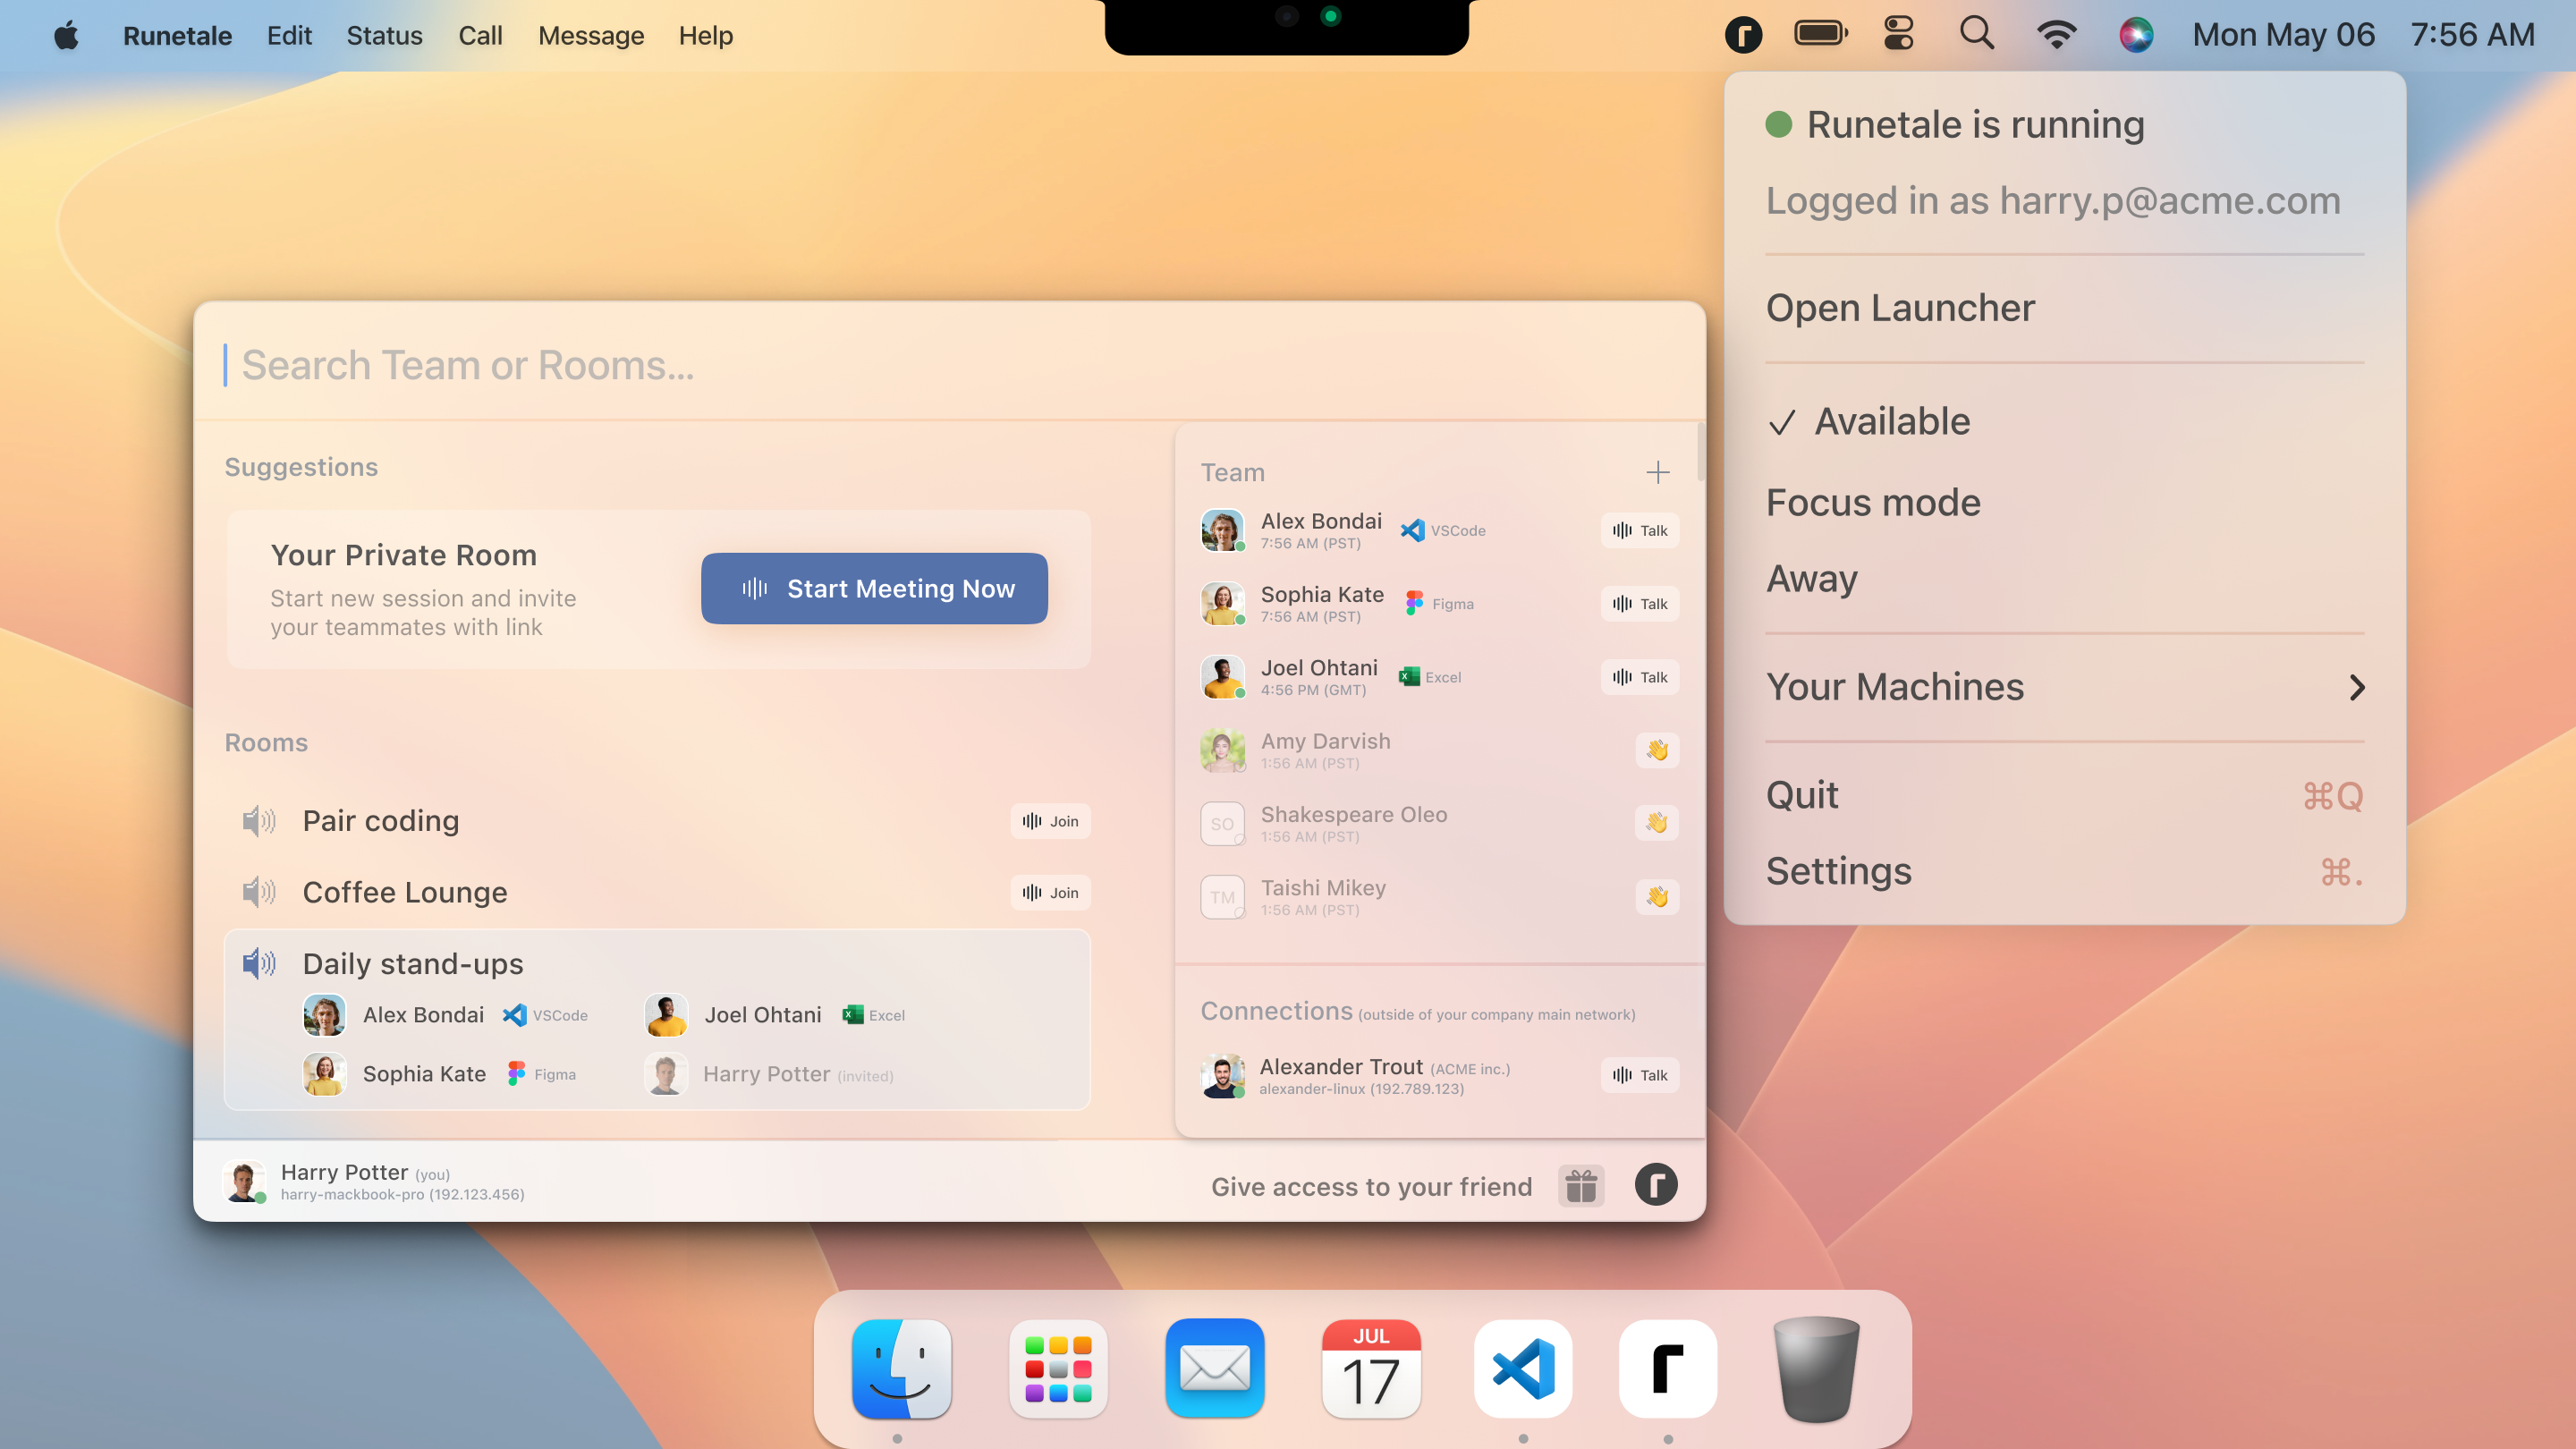
Task: Click the Search Team or Rooms field
Action: (x=950, y=365)
